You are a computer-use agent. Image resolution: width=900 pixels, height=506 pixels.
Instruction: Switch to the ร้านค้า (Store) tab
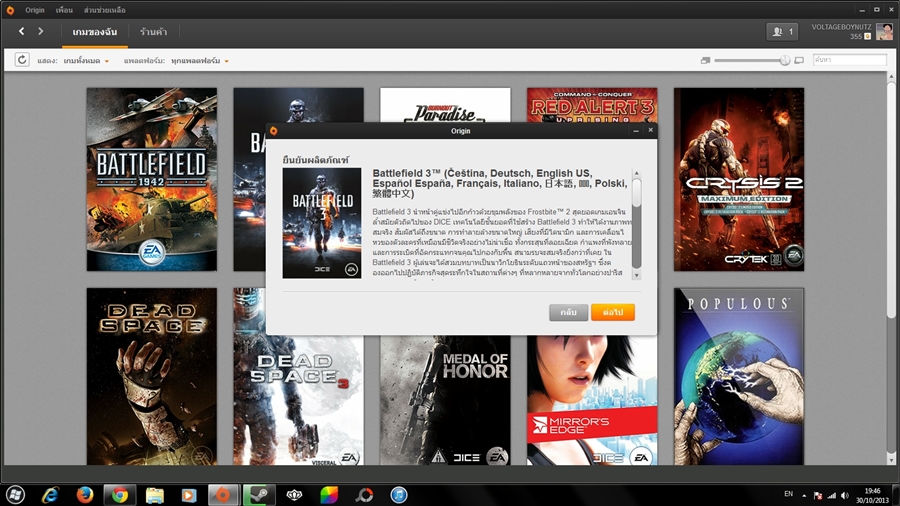pyautogui.click(x=153, y=32)
